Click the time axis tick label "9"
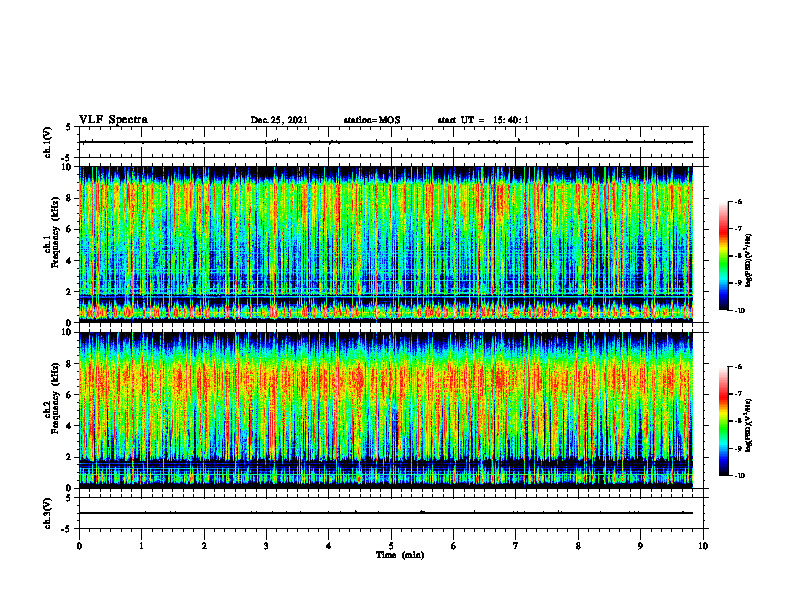Screen dimensions: 792x612 [640, 546]
